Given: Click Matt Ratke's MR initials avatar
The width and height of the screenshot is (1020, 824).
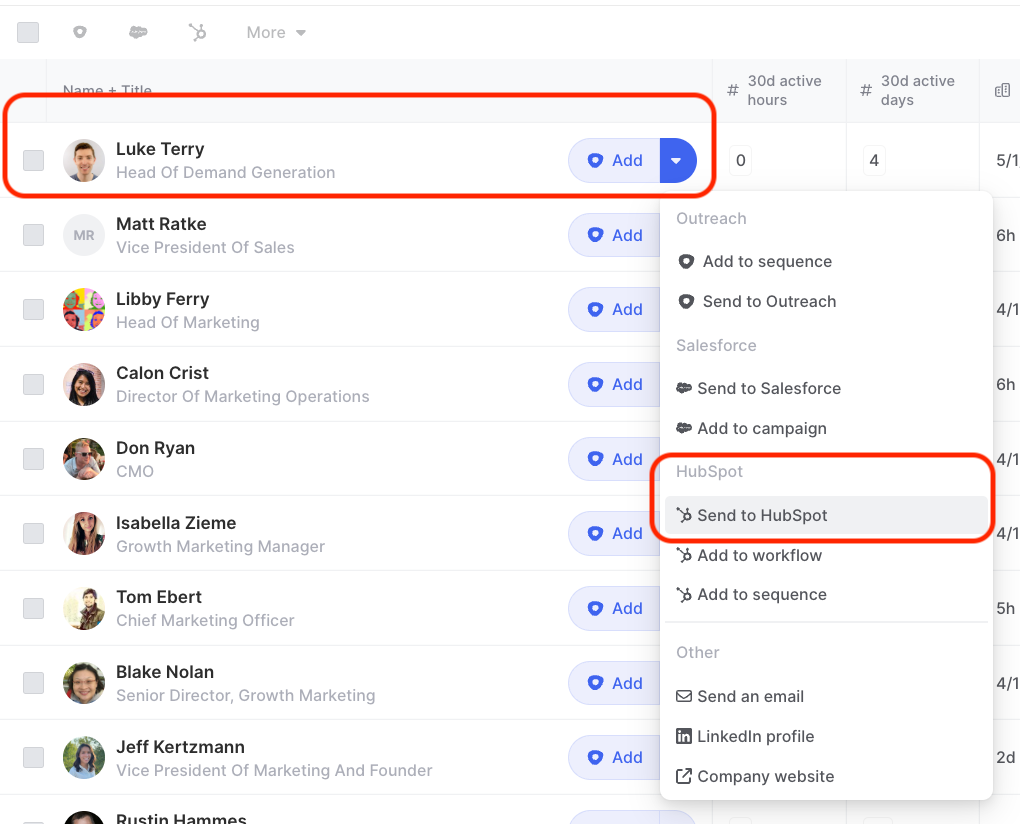Looking at the screenshot, I should [x=84, y=235].
